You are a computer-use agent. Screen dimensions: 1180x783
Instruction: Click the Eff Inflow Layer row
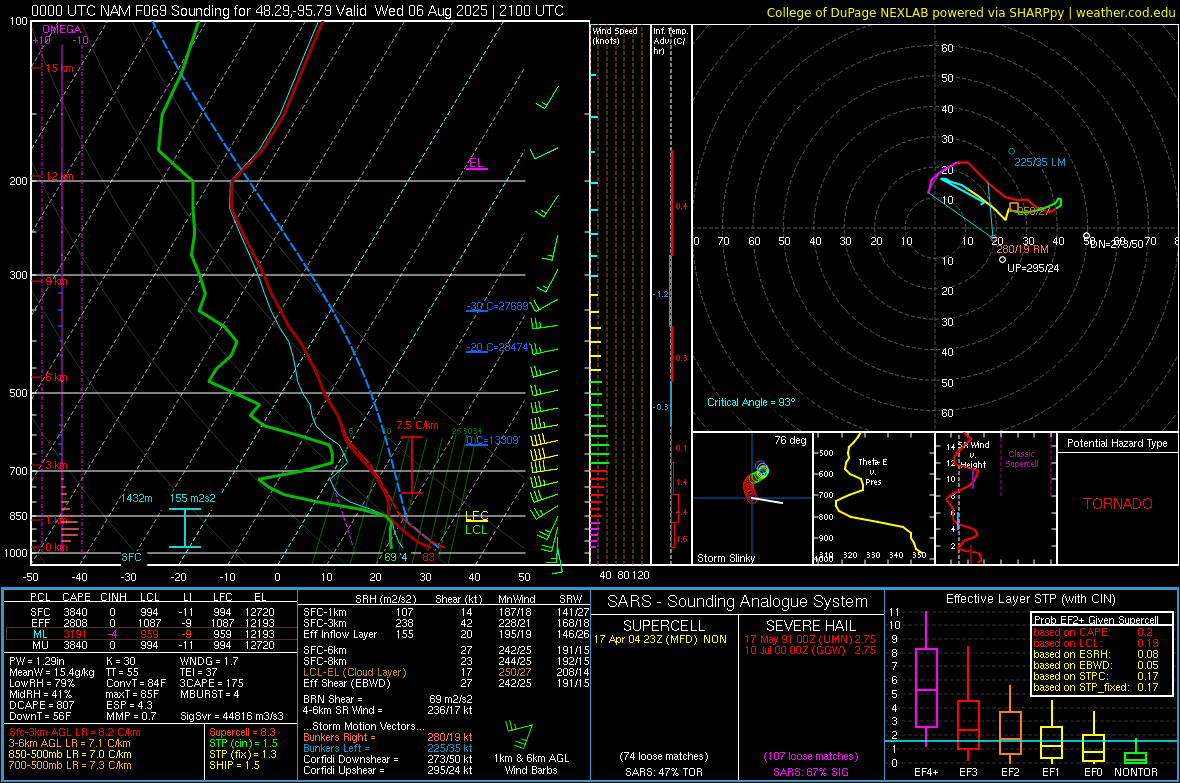(x=446, y=634)
